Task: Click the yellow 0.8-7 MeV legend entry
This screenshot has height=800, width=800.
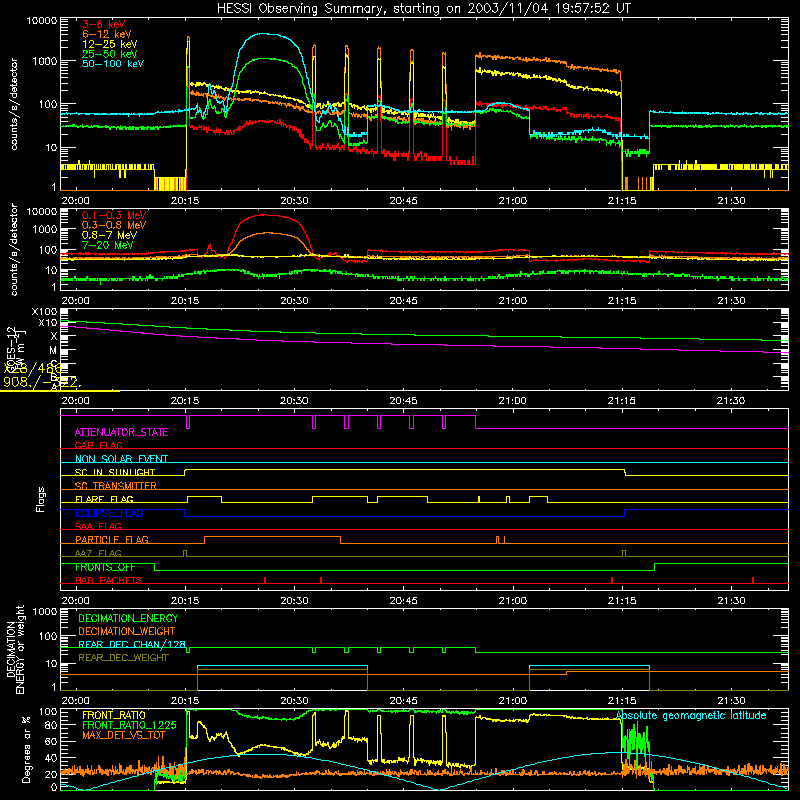Action: pyautogui.click(x=109, y=235)
